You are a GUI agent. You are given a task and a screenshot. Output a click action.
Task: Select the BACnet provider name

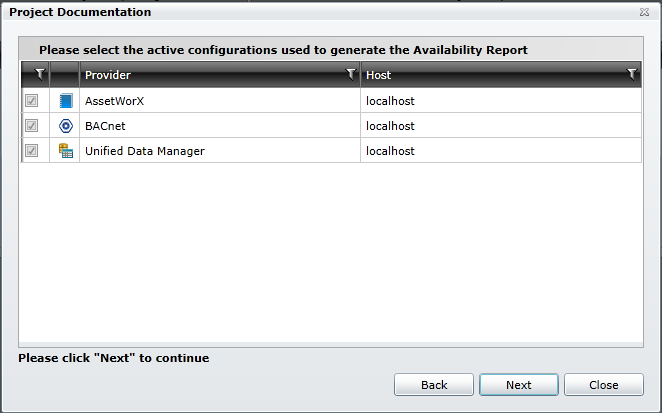[107, 126]
